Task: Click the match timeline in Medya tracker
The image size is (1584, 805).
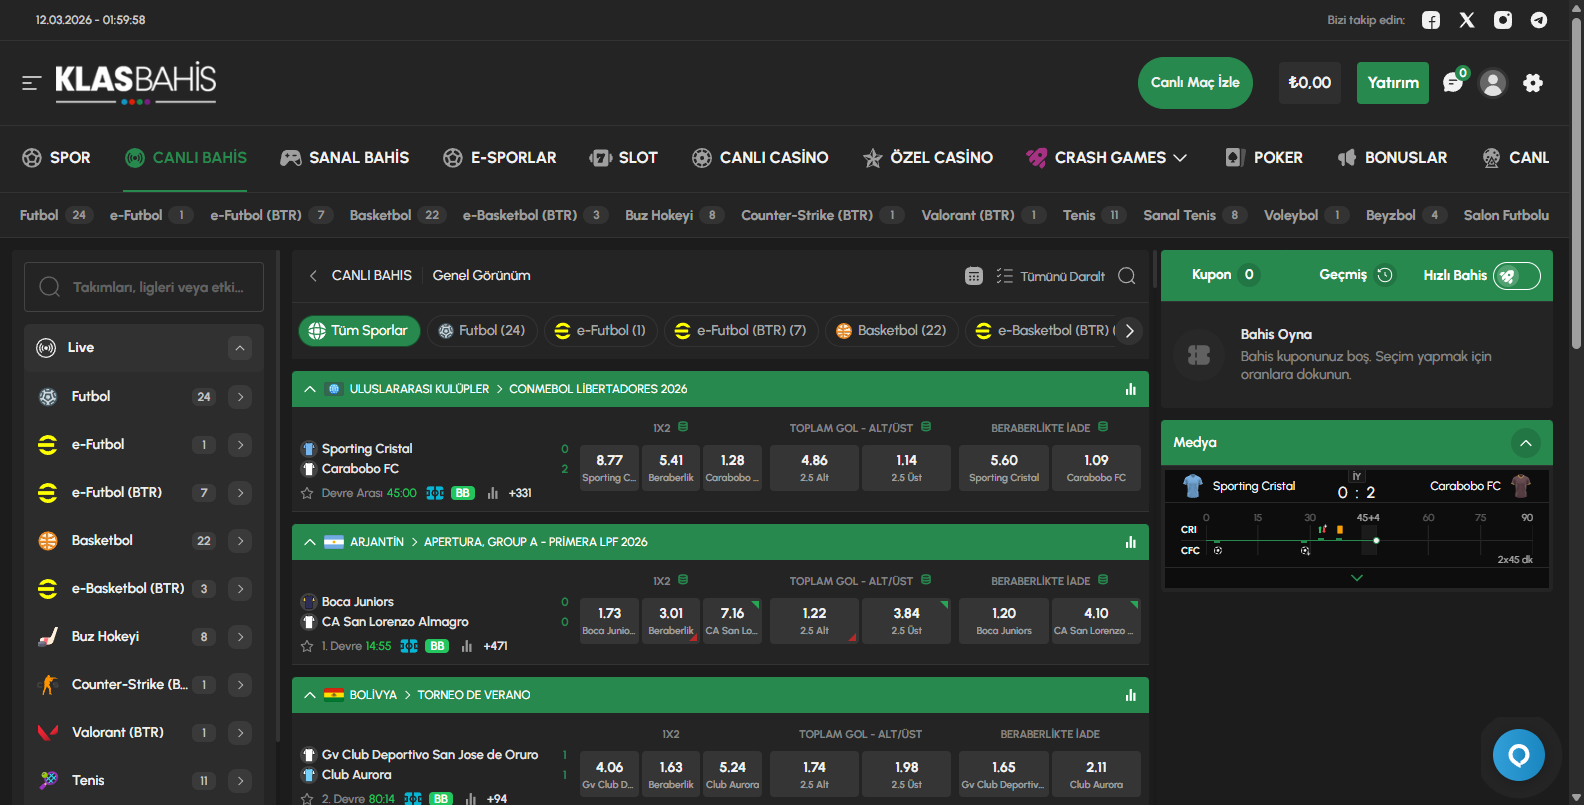Action: [1357, 538]
